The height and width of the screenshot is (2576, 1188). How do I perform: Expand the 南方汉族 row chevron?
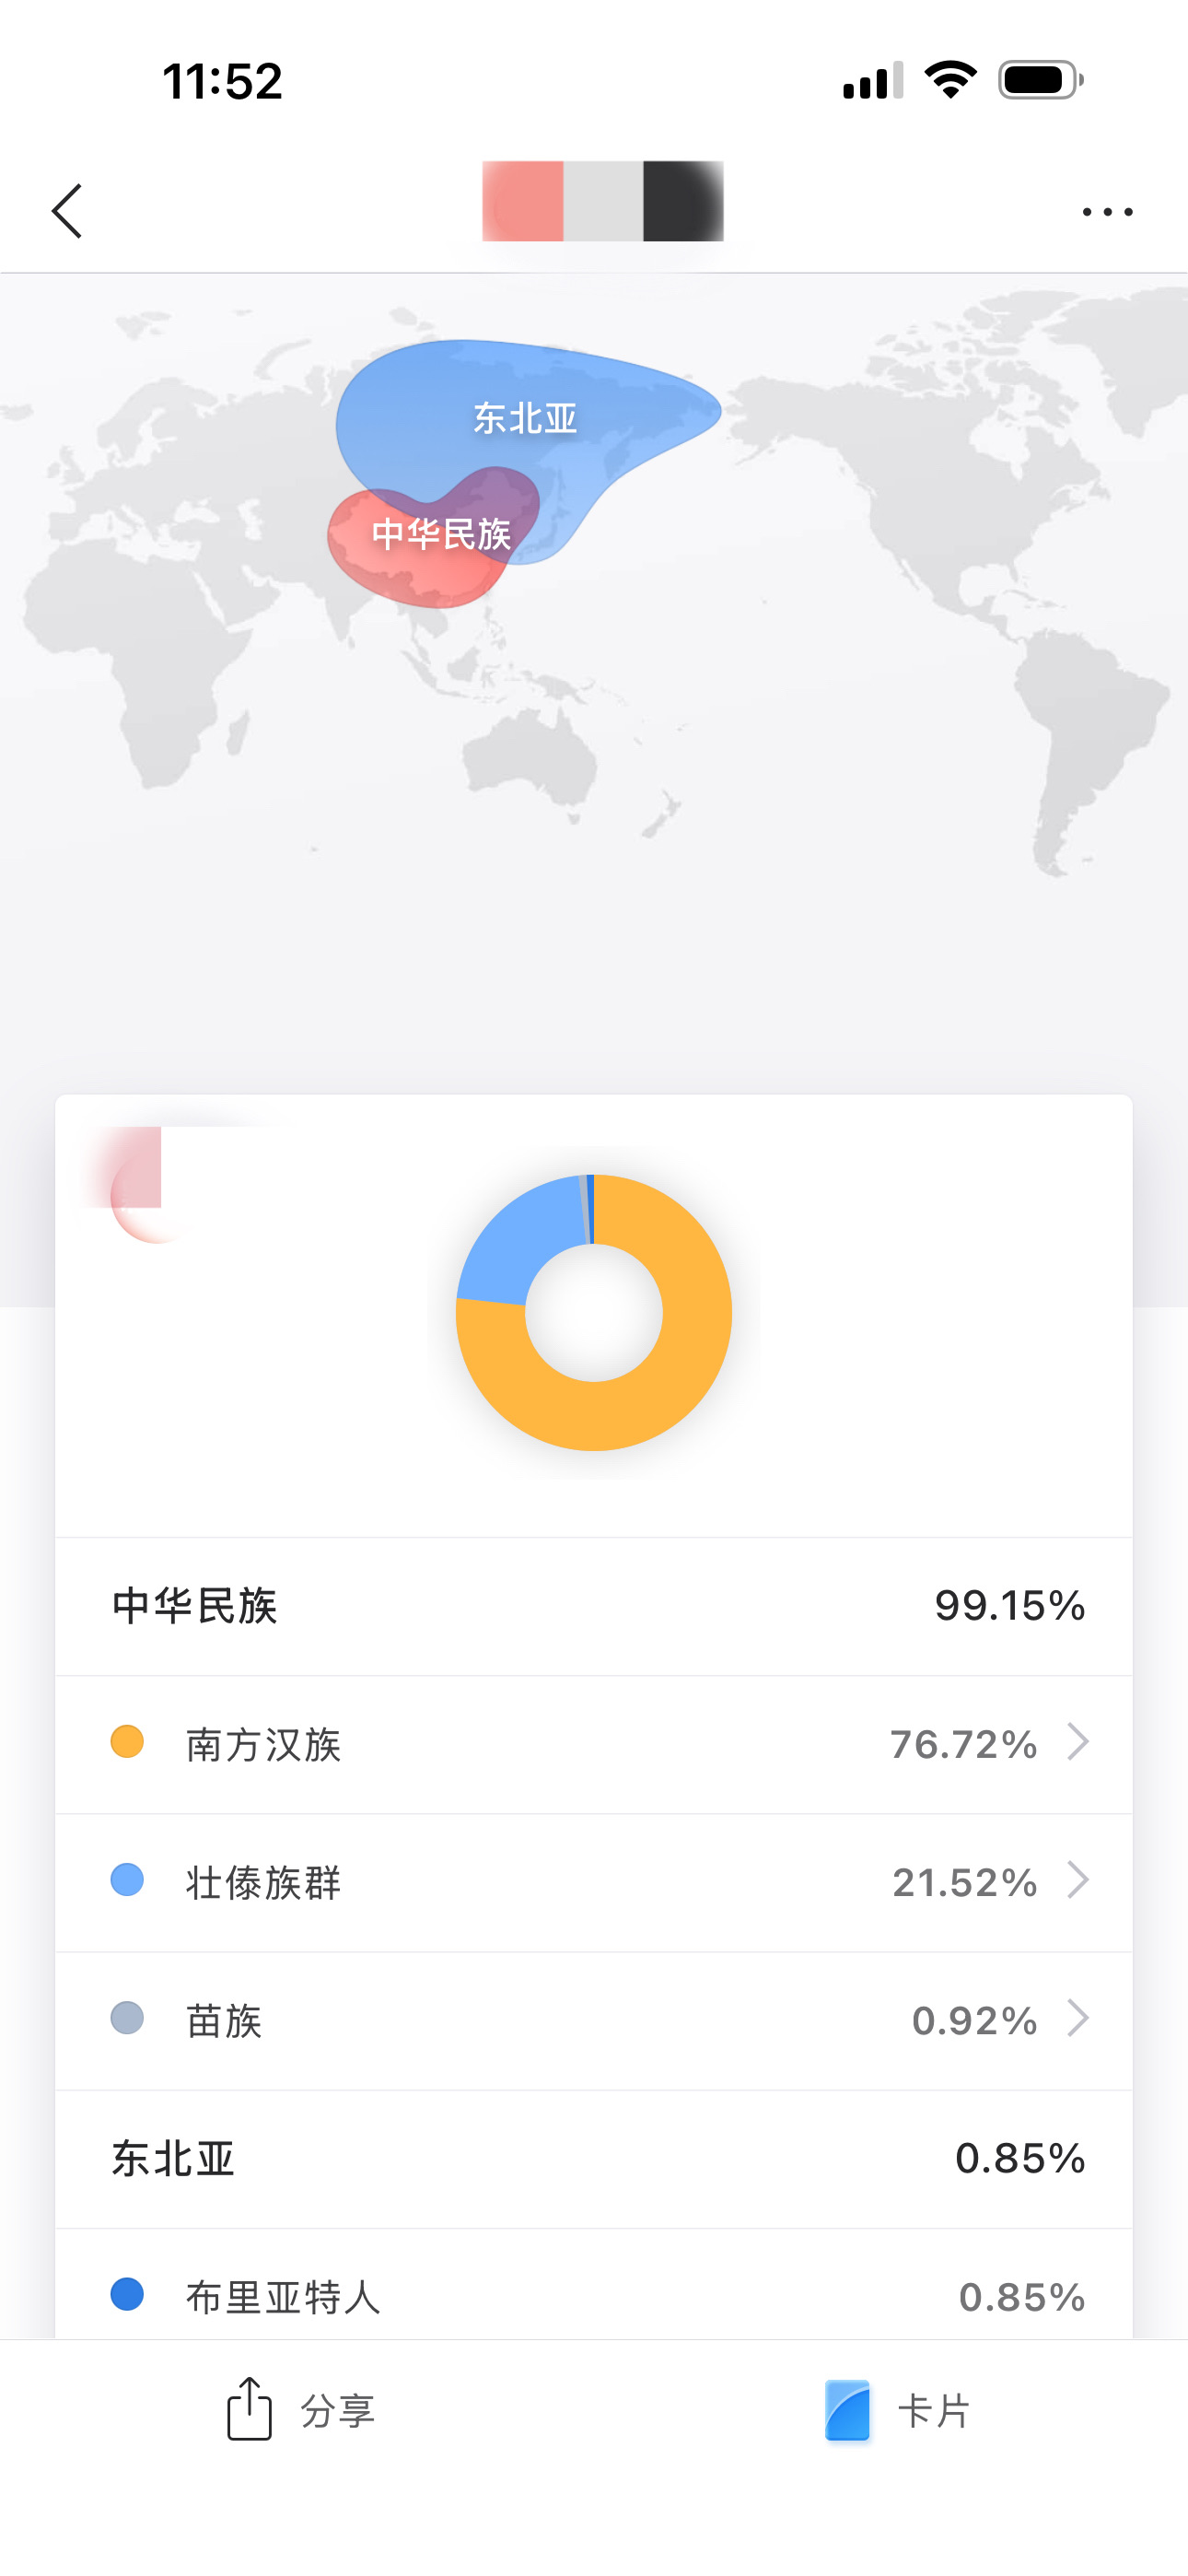click(1077, 1742)
